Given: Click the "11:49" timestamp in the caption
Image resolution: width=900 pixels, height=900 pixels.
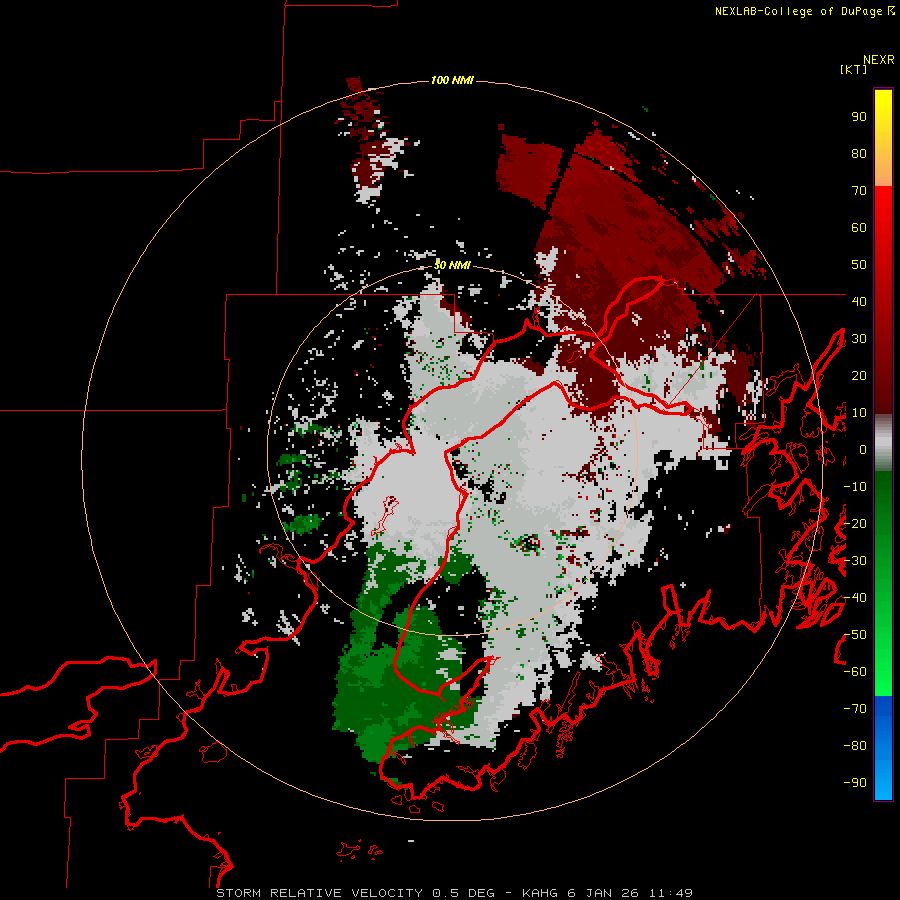Looking at the screenshot, I should coord(670,893).
